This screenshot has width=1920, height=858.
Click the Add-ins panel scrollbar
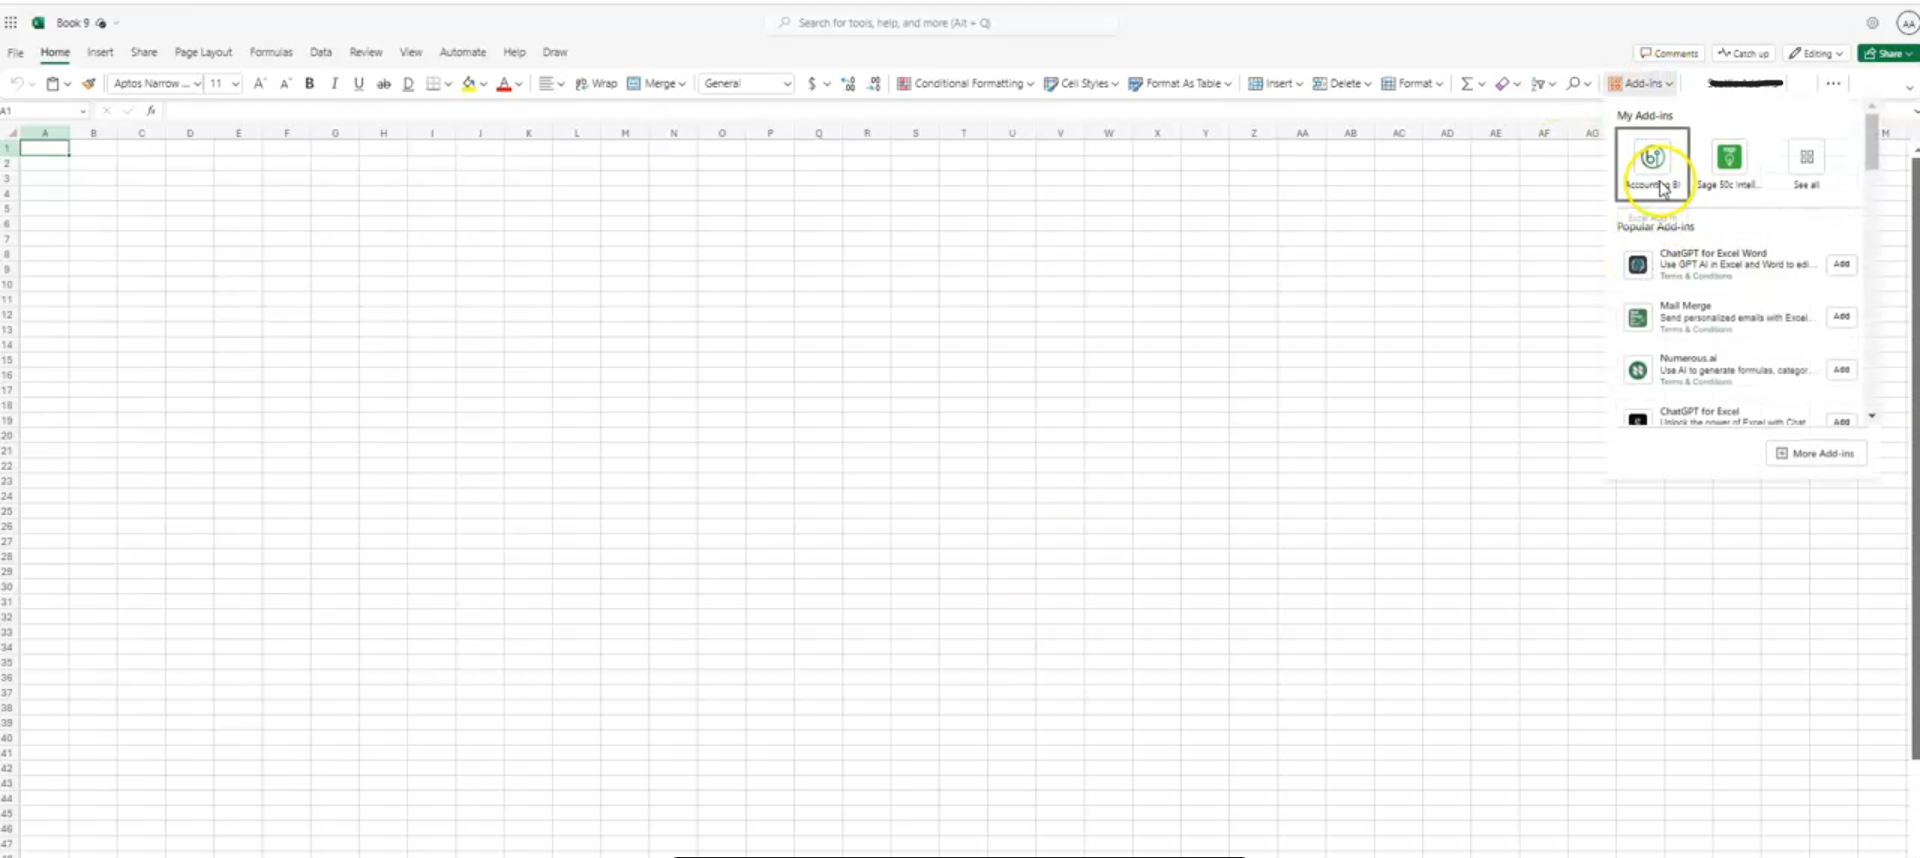click(x=1871, y=142)
